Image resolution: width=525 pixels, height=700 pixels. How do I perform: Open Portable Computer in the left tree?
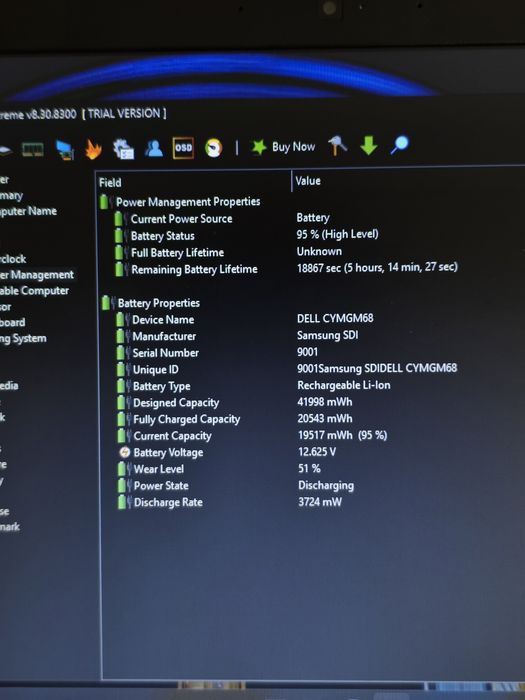(x=34, y=291)
